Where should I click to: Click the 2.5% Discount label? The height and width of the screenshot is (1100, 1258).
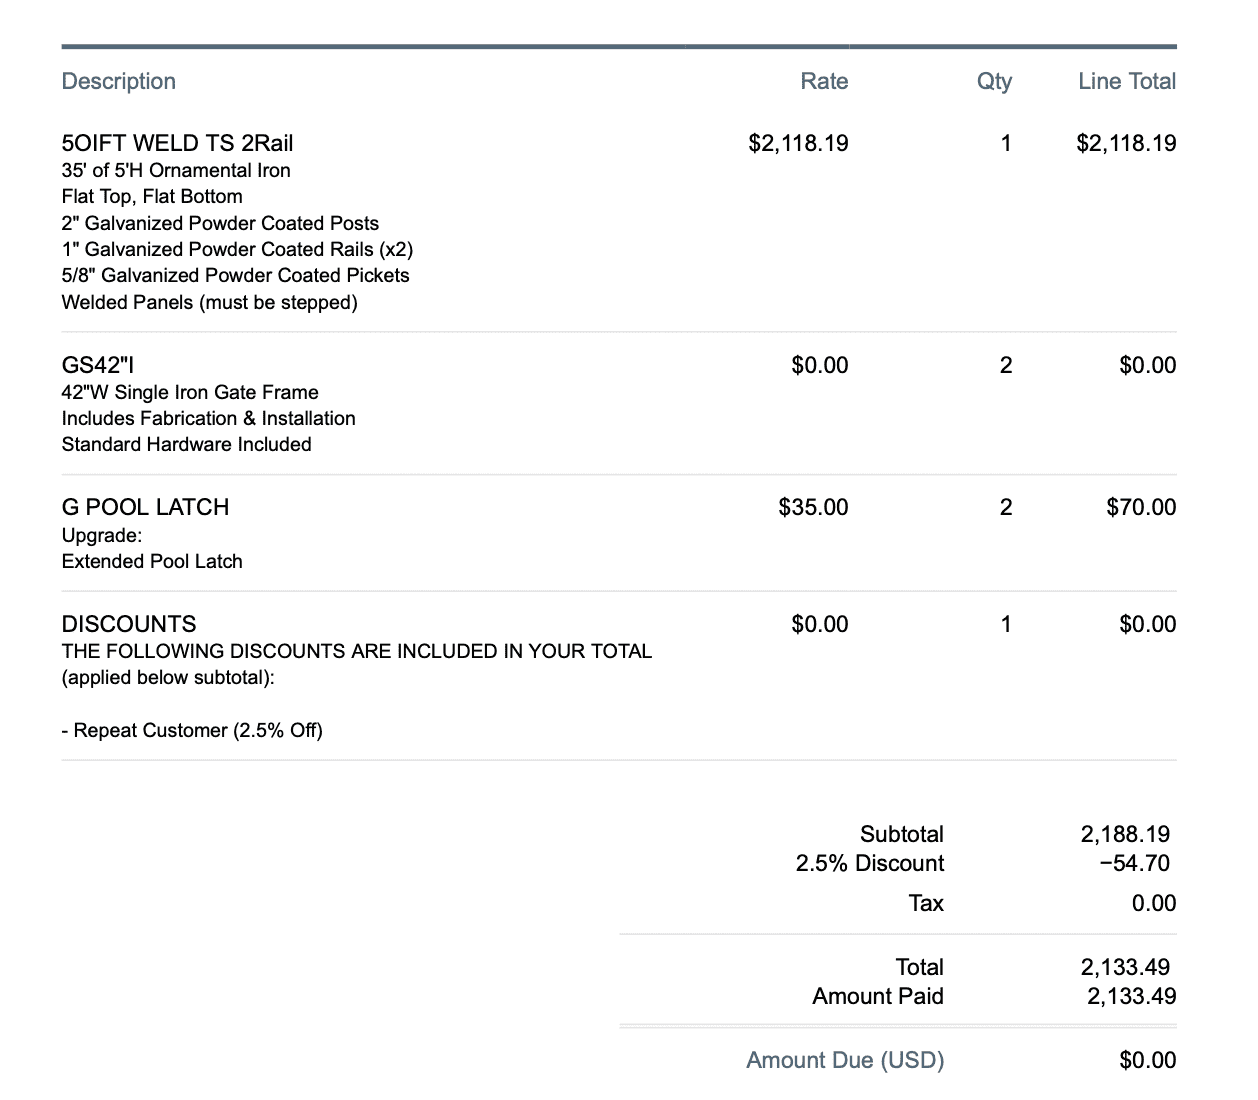869,863
